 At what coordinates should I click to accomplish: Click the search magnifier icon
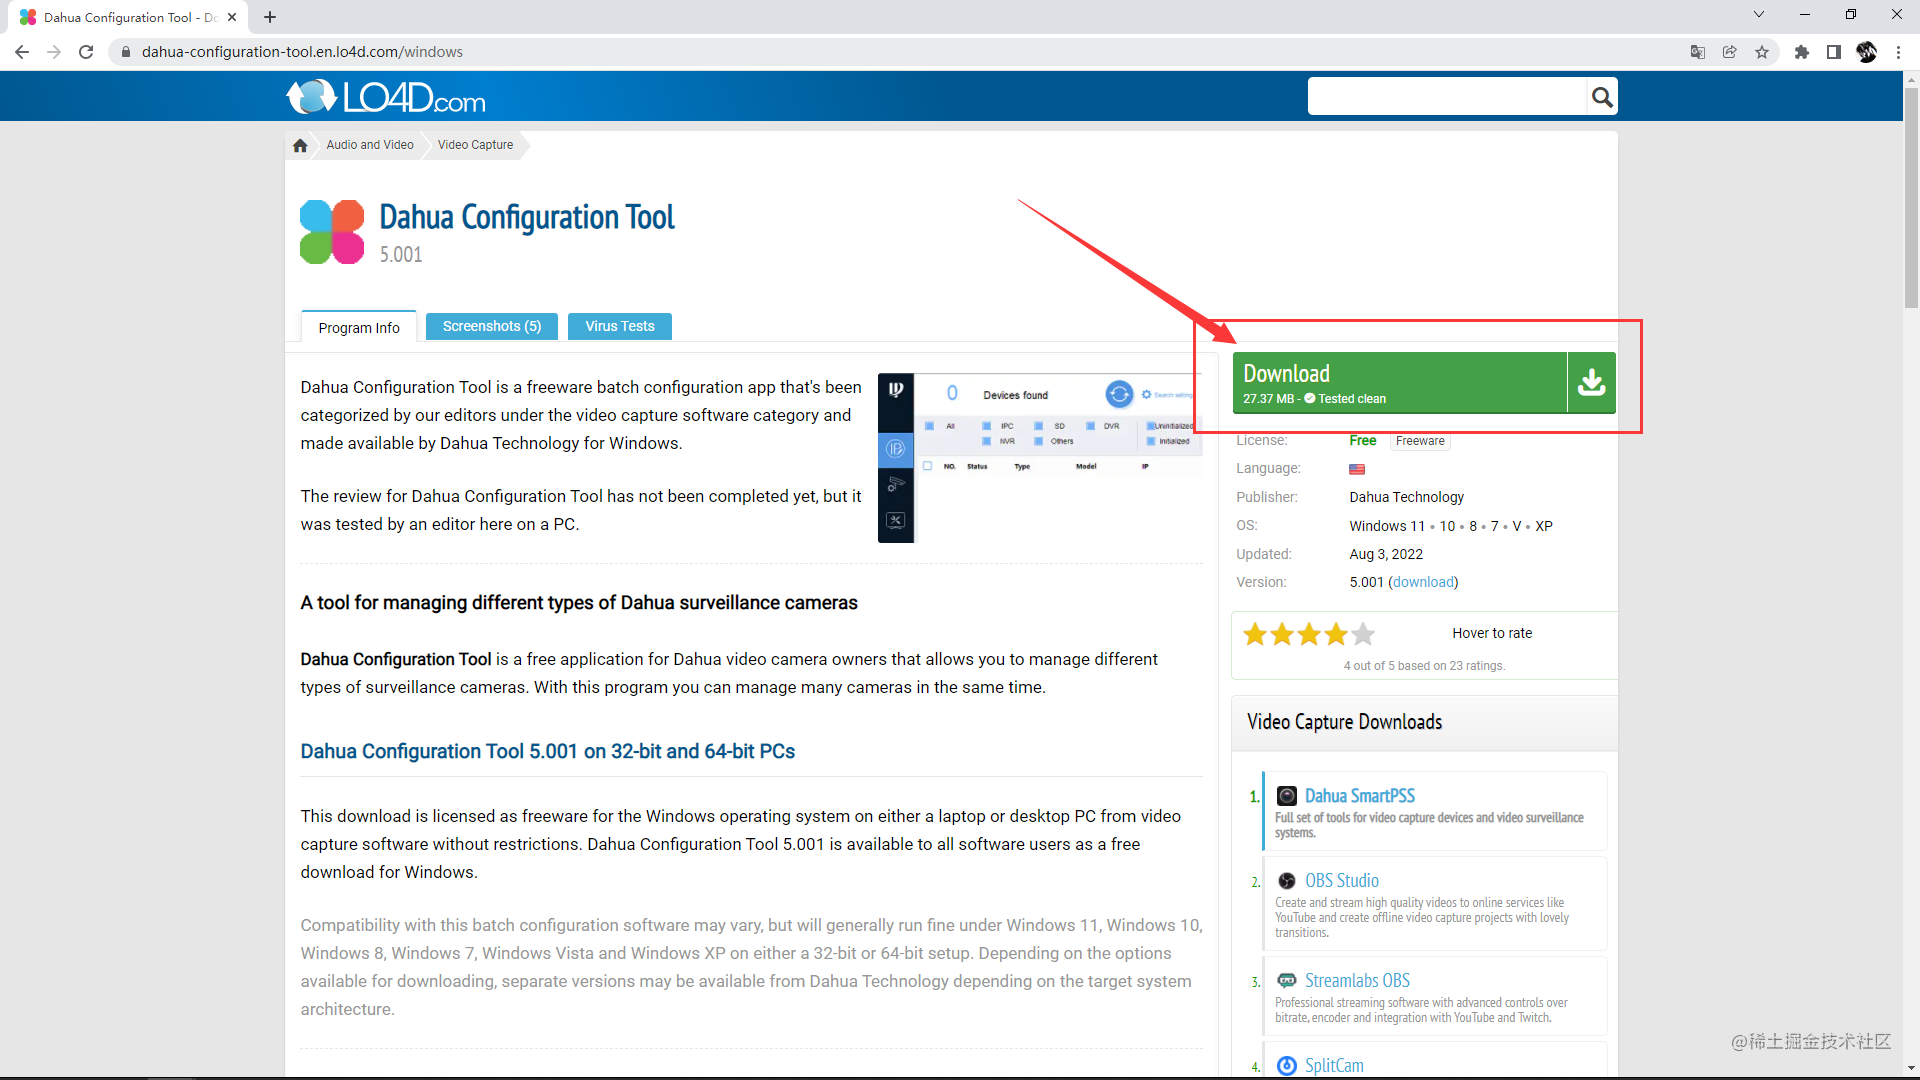(1602, 97)
